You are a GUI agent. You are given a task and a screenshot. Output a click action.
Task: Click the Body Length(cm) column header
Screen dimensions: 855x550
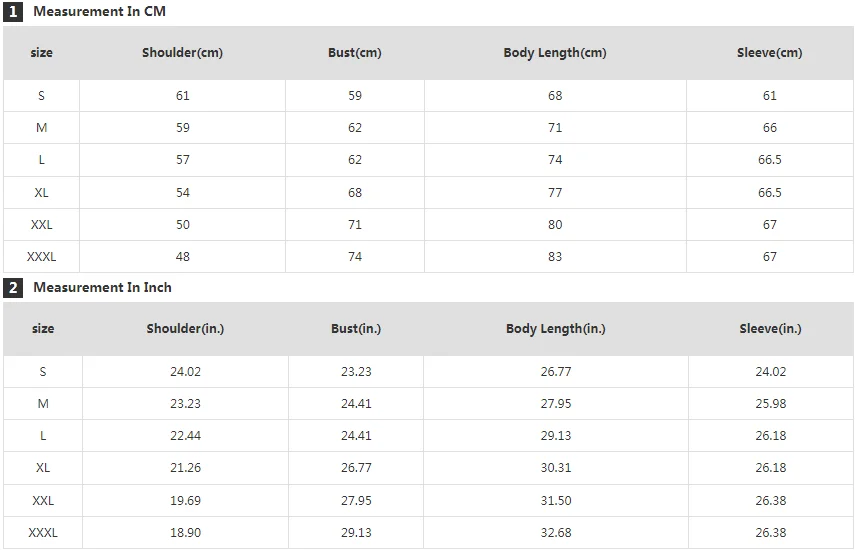pos(555,53)
